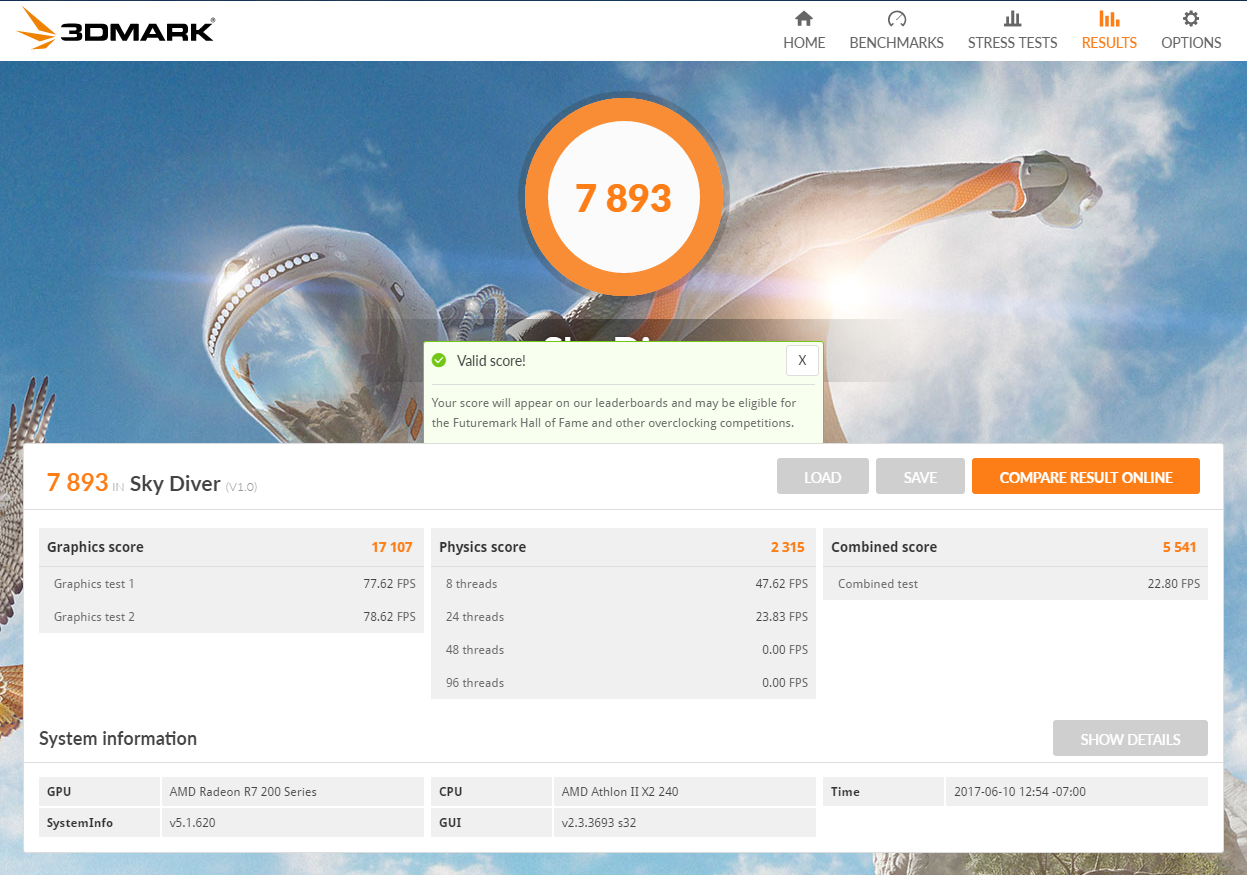Click the time value 2017-06-10 12:54
Image resolution: width=1247 pixels, height=875 pixels.
click(1019, 792)
